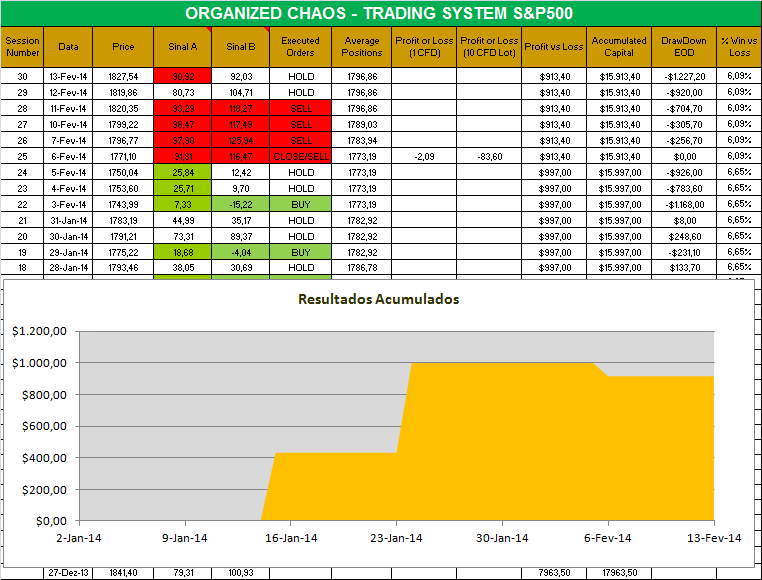
Task: Select BUY order for 29-Jan-14
Action: [300, 252]
